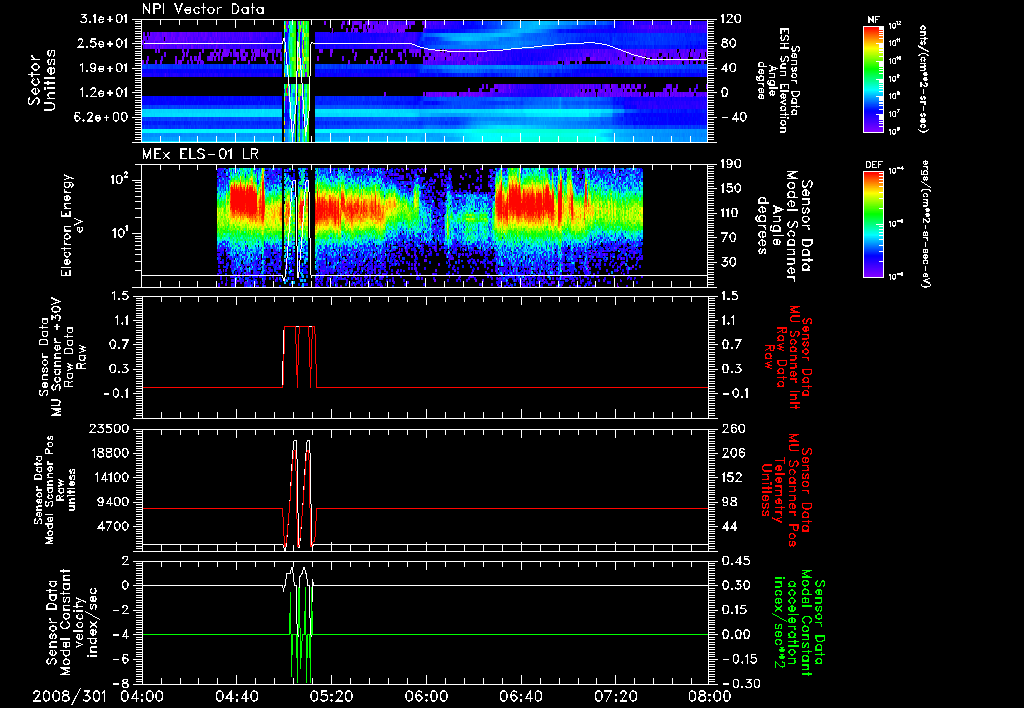1024x708 pixels.
Task: Click the 9400 scanner position tick label
Action: tap(114, 502)
